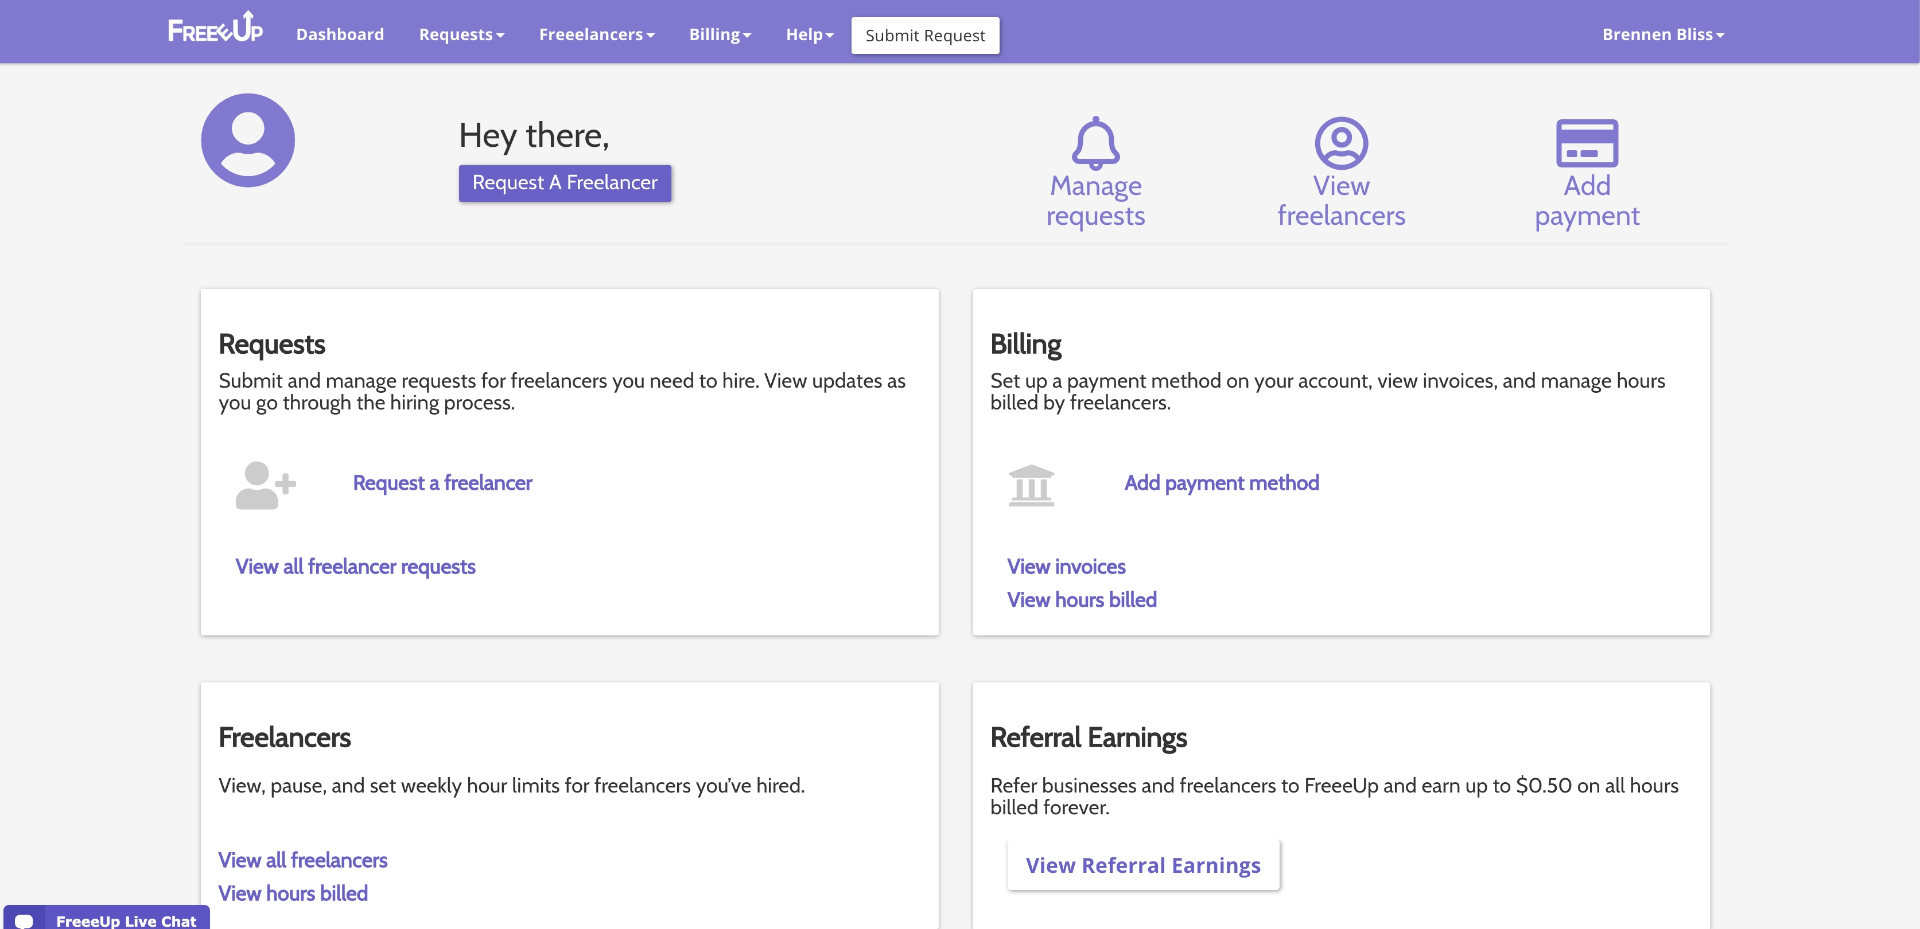This screenshot has width=1920, height=929.
Task: Click the View Referral Earnings button
Action: 1143,865
